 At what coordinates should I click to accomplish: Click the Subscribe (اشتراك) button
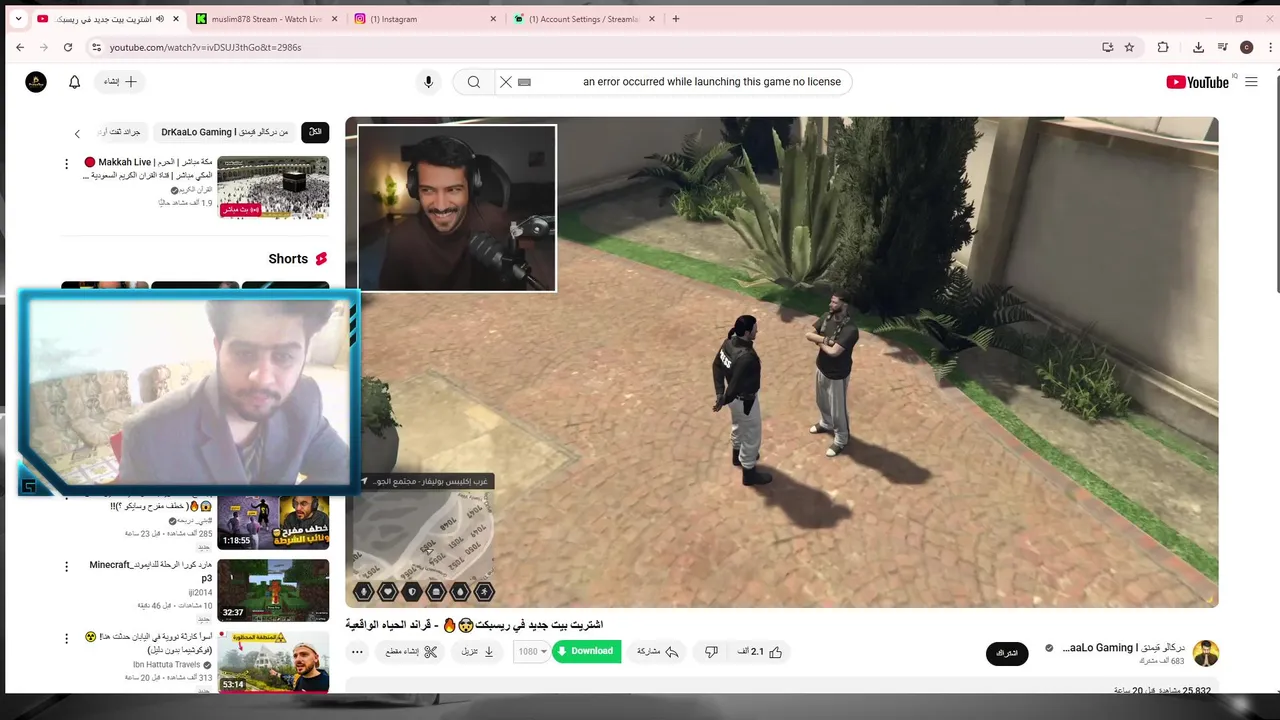[x=1007, y=653]
